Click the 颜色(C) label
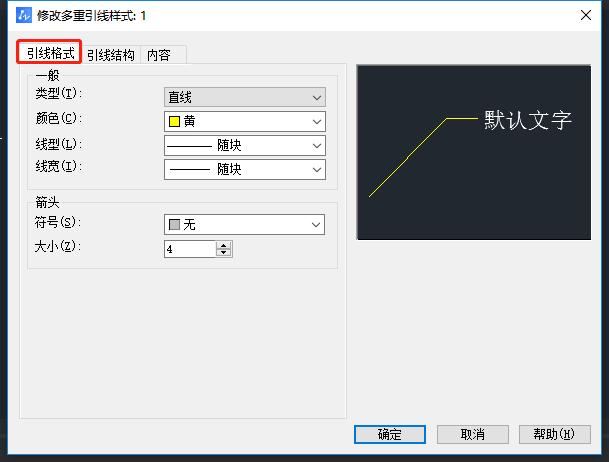Image resolution: width=609 pixels, height=462 pixels. (59, 118)
